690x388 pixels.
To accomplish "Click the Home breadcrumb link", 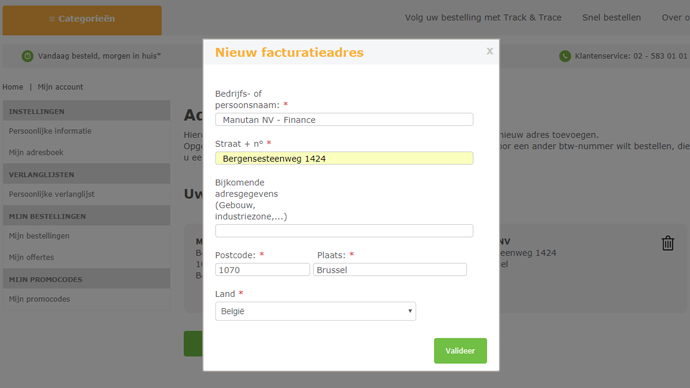I will [x=13, y=87].
